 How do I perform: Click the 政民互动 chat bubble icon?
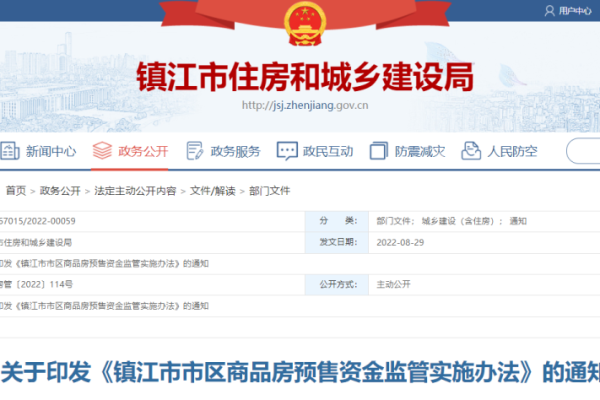tap(287, 151)
